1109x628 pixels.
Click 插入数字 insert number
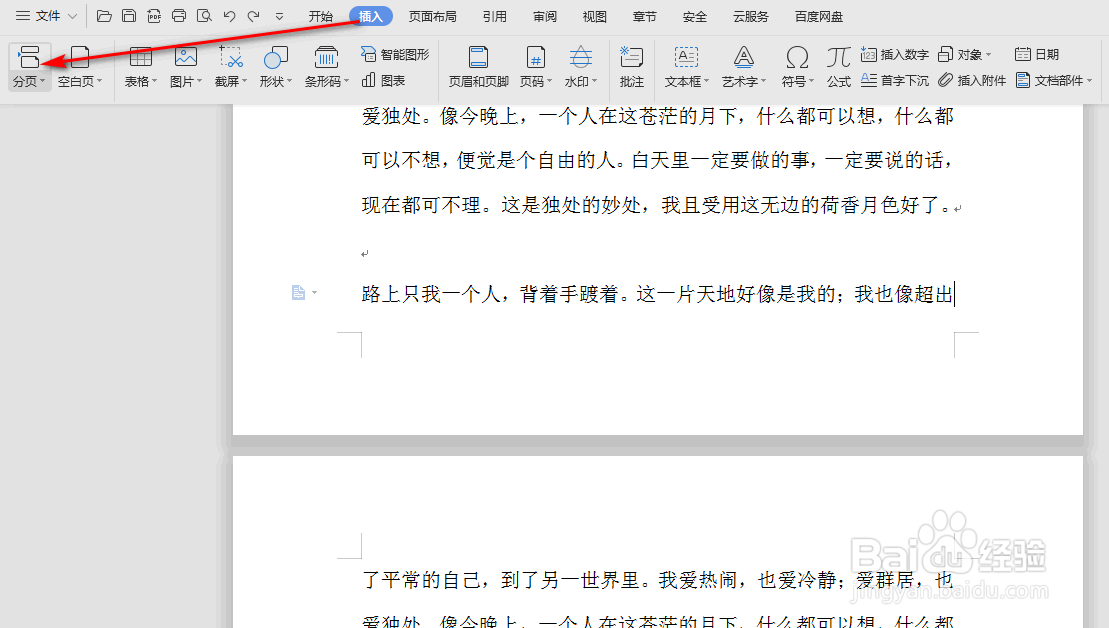point(895,54)
